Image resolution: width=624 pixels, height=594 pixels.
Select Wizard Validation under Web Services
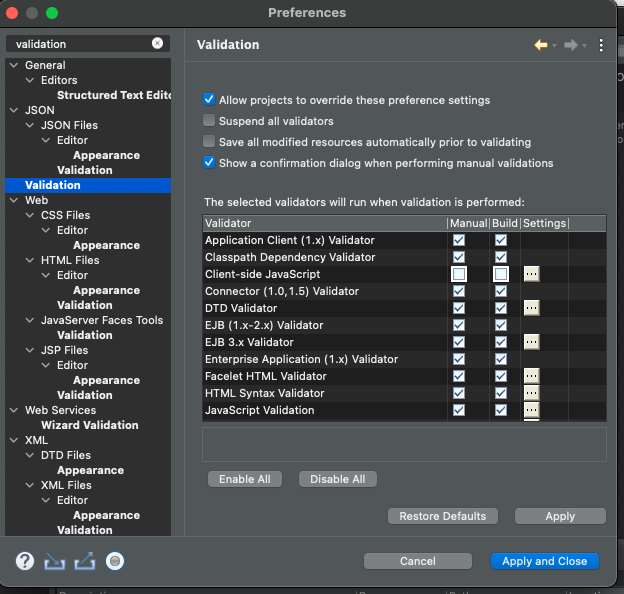90,425
